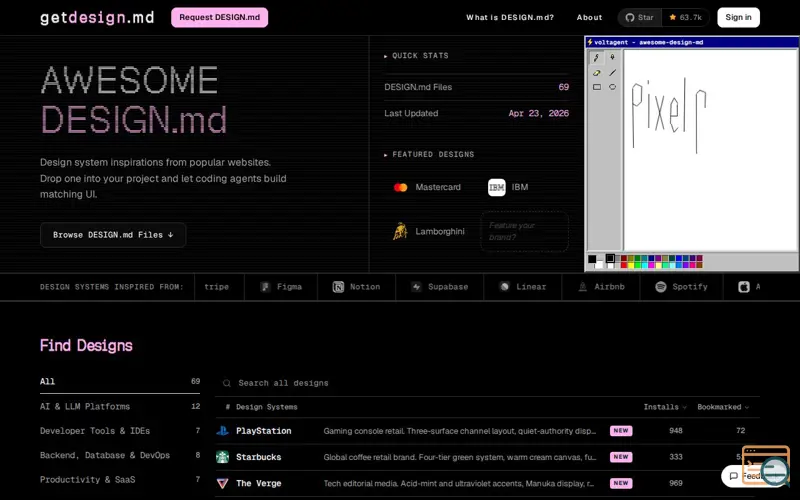Click the Lamborghini bull logo icon
This screenshot has width=800, height=500.
coord(401,231)
